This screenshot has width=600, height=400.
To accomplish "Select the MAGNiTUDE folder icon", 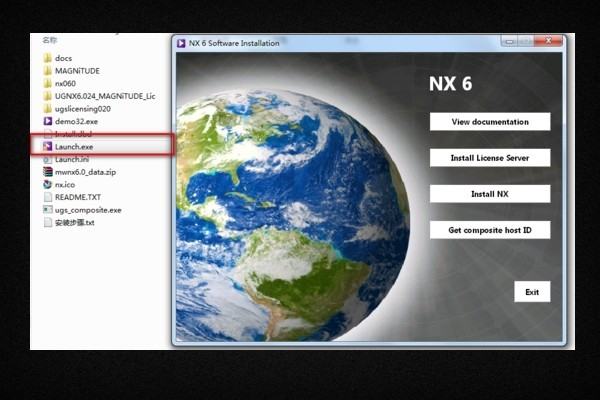I will [47, 71].
